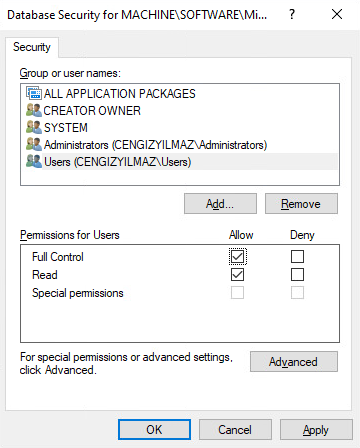Select ALL APPLICATION PACKAGES entry

click(119, 94)
